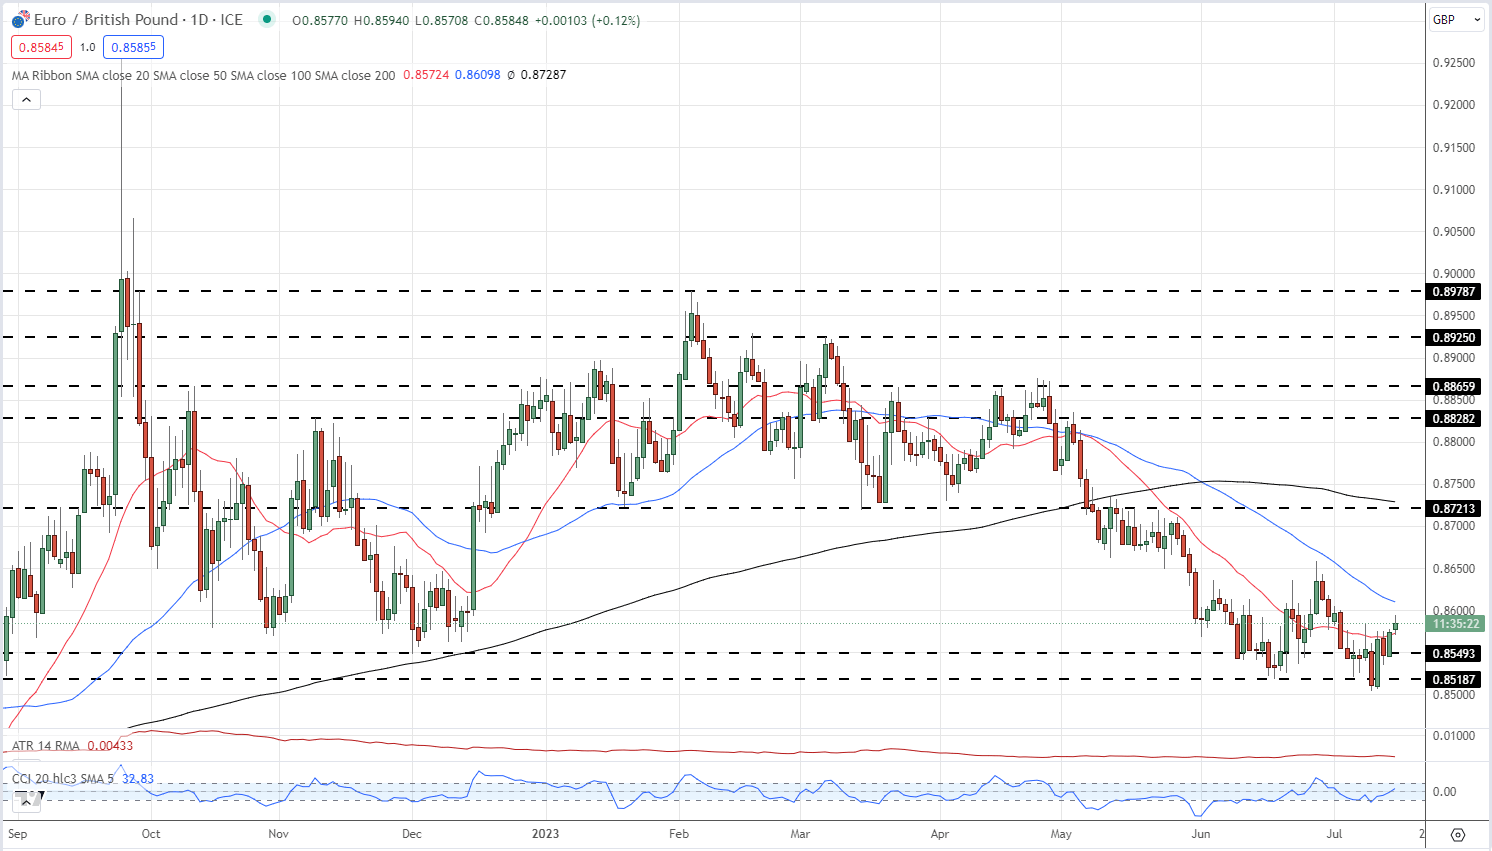
Task: Click the 0.91000 price axis label
Action: (x=1454, y=190)
